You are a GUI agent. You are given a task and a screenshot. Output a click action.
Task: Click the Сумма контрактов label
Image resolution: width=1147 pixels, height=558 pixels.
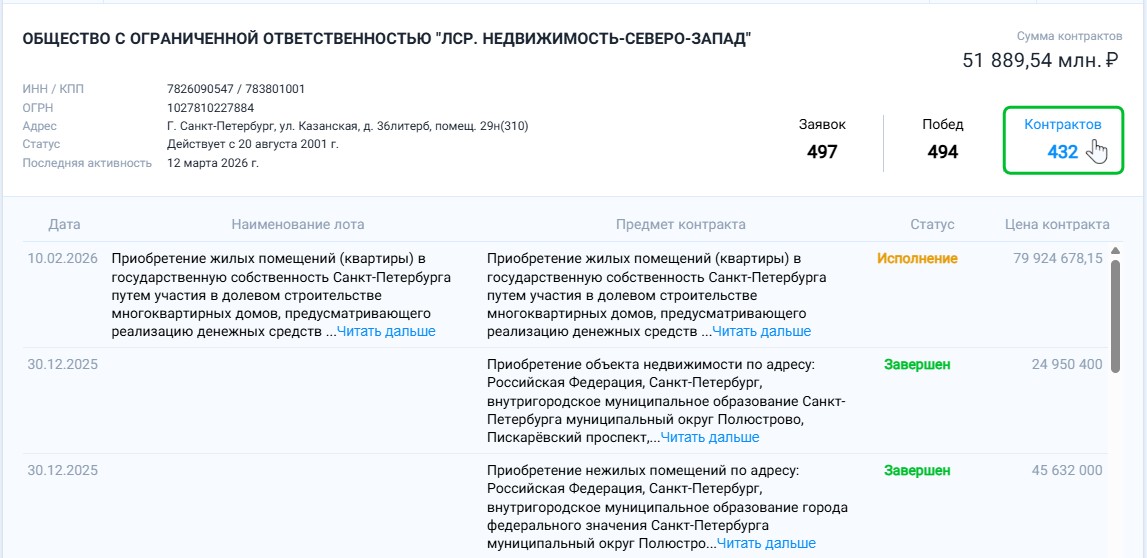pyautogui.click(x=1069, y=36)
